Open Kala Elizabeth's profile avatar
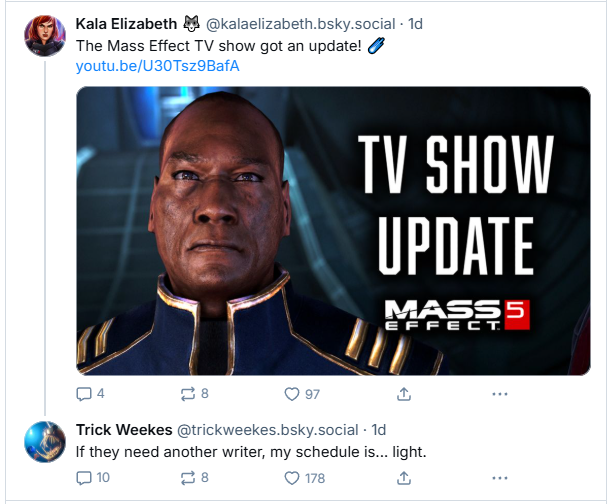This screenshot has width=608, height=504. tap(45, 36)
